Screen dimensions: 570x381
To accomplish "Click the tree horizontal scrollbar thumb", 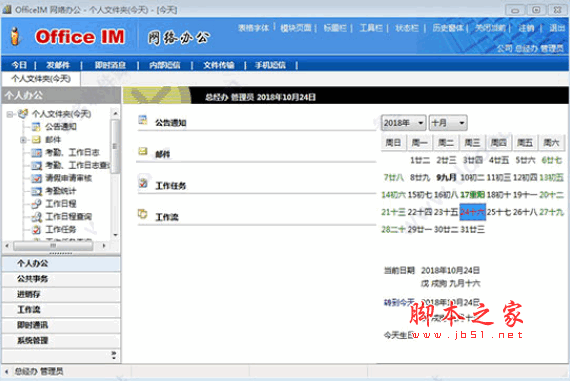I will (53, 246).
